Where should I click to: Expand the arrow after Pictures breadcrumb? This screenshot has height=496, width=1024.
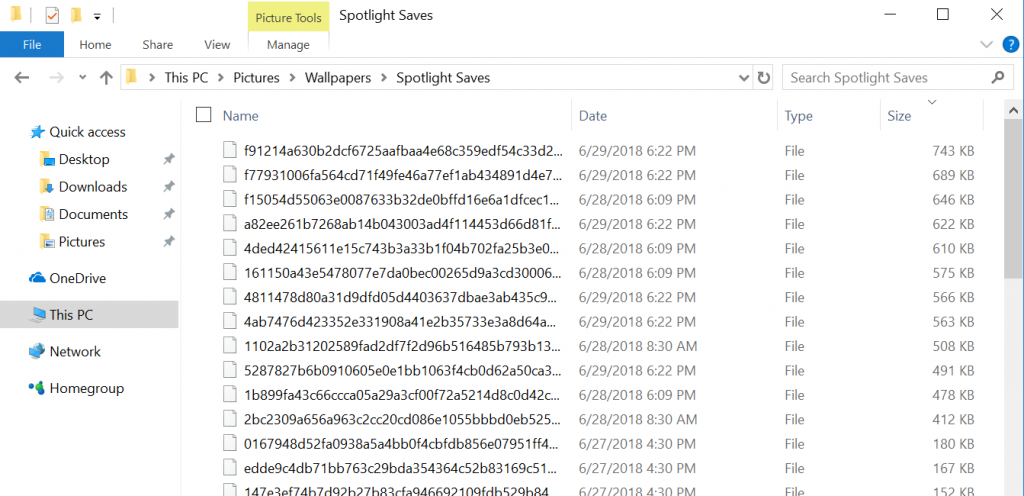(x=292, y=78)
